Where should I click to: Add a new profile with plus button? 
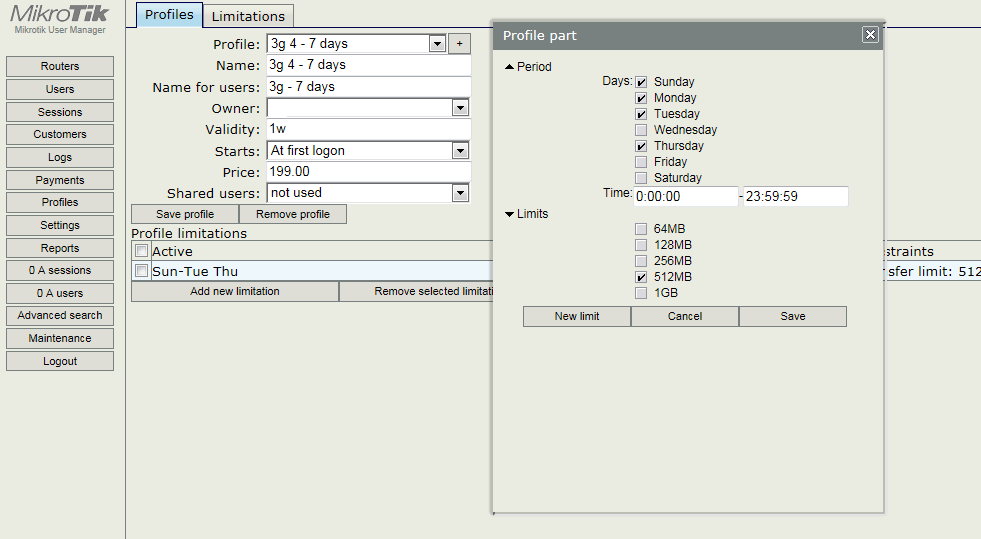pyautogui.click(x=459, y=44)
